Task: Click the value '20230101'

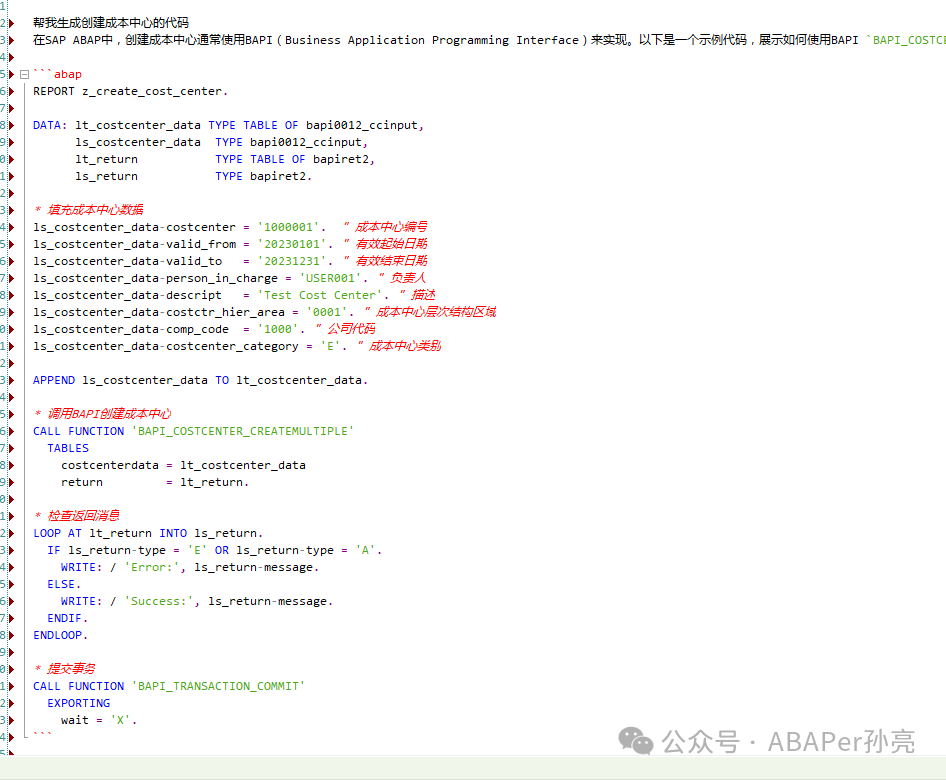Action: point(292,244)
